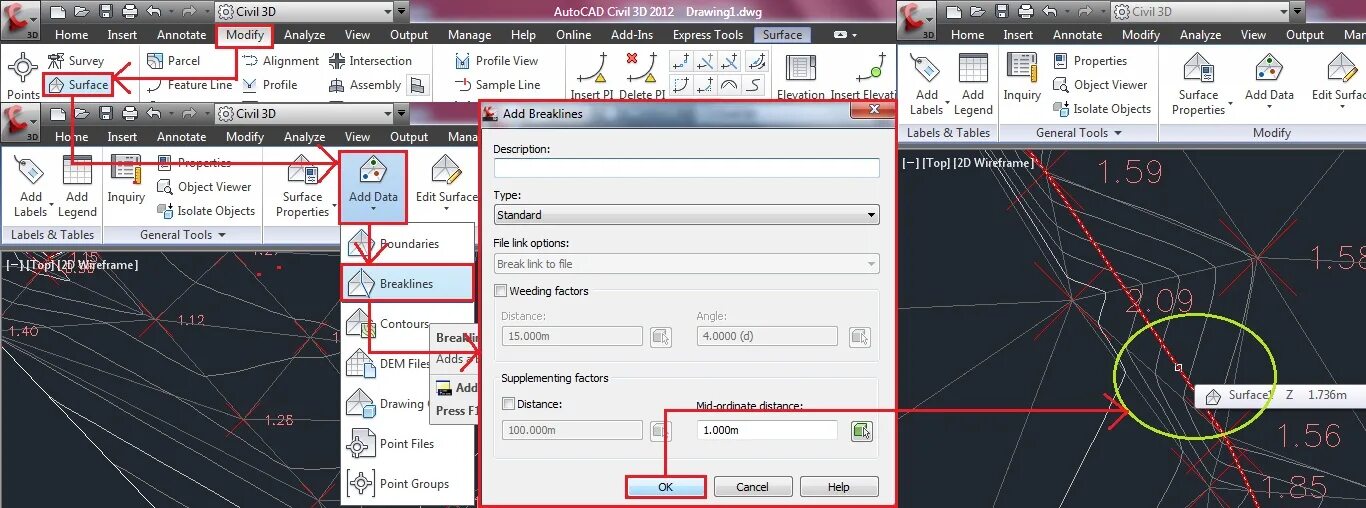Open Analyze tab in the Surface1-tooltip window
The width and height of the screenshot is (1366, 508).
pos(1201,35)
